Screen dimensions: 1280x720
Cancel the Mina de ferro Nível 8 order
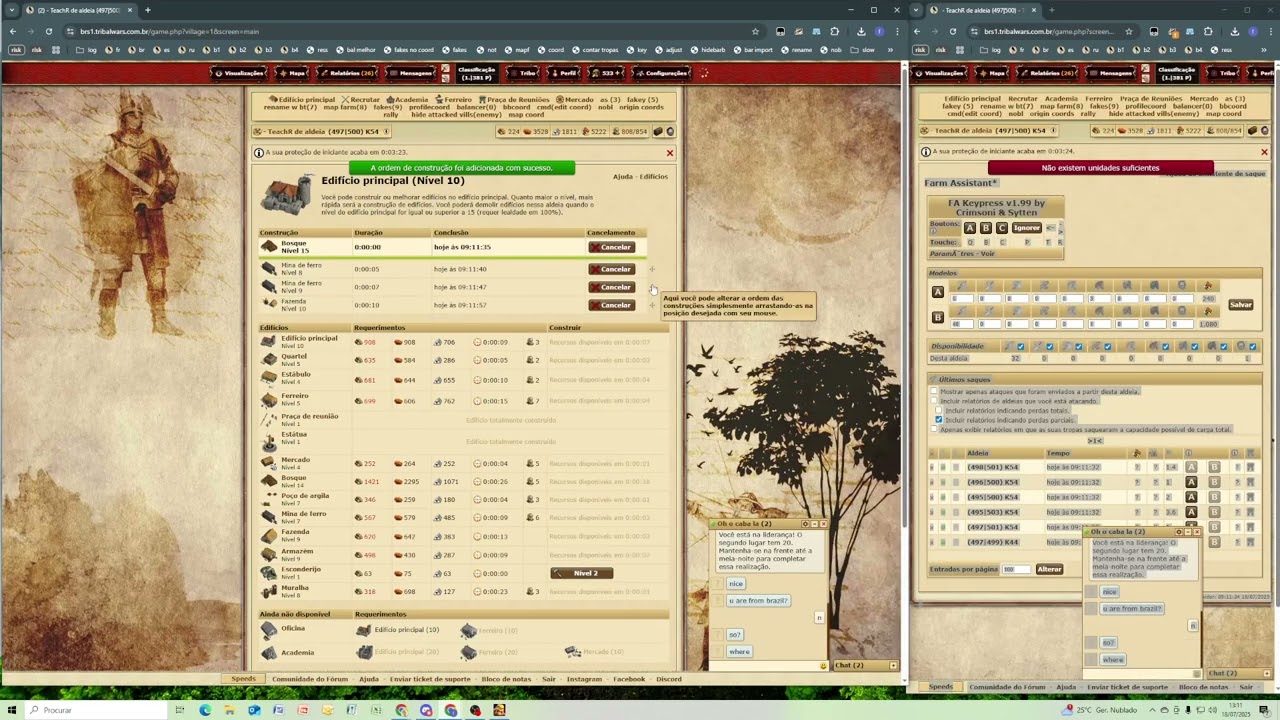click(611, 269)
